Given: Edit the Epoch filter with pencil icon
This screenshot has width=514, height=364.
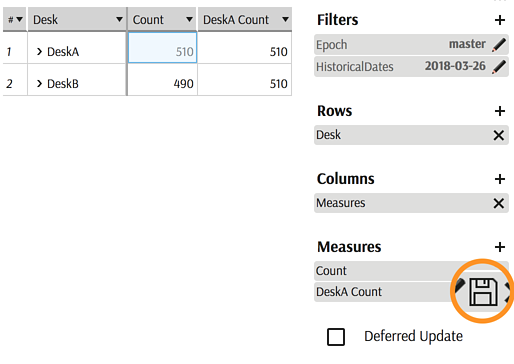Looking at the screenshot, I should [499, 45].
